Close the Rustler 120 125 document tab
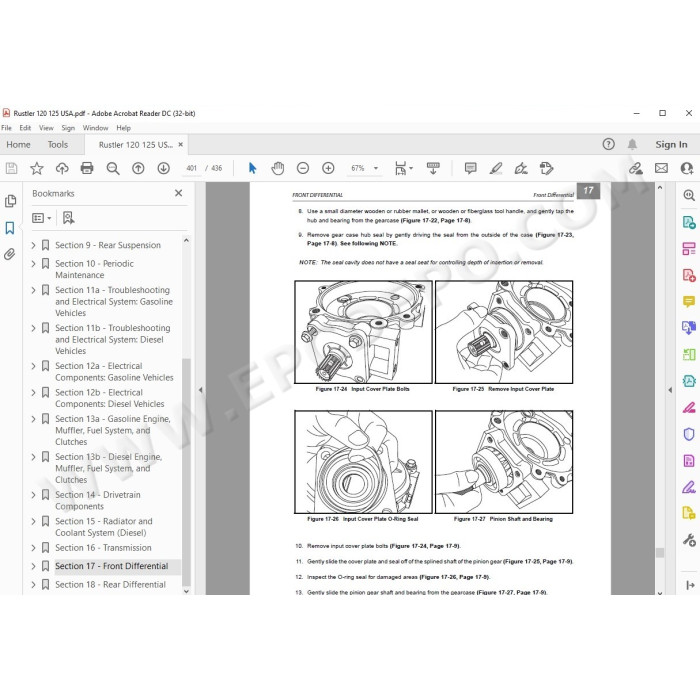 [x=180, y=145]
